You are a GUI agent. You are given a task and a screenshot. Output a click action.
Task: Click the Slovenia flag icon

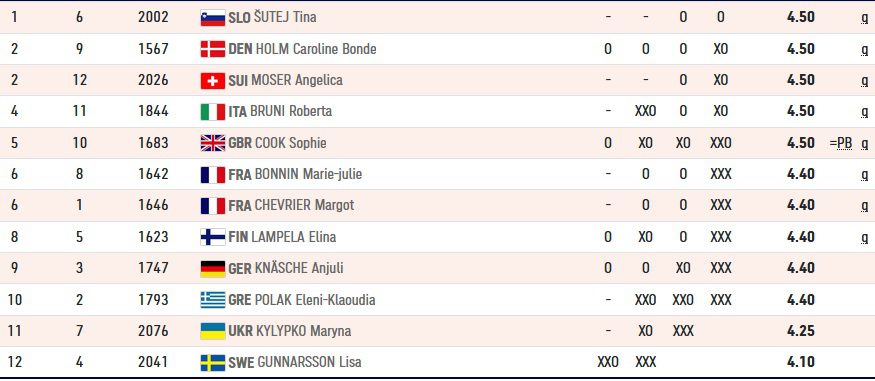click(213, 18)
